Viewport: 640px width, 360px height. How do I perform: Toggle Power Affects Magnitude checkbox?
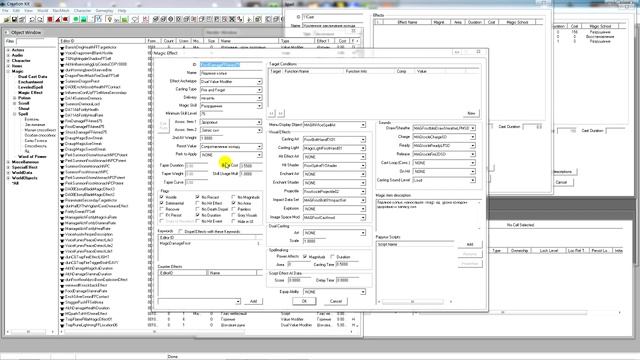[305, 257]
